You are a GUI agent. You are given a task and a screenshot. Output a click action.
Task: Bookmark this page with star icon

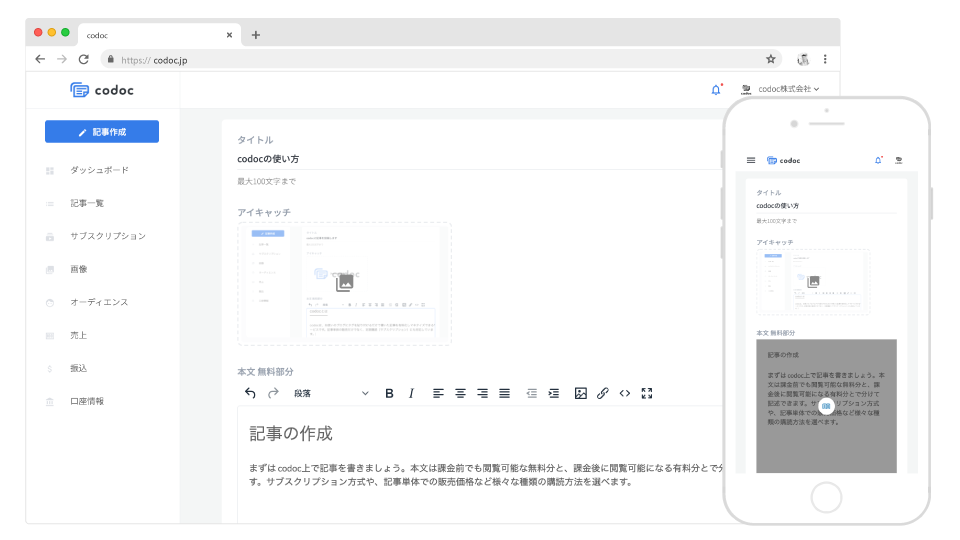click(x=770, y=59)
